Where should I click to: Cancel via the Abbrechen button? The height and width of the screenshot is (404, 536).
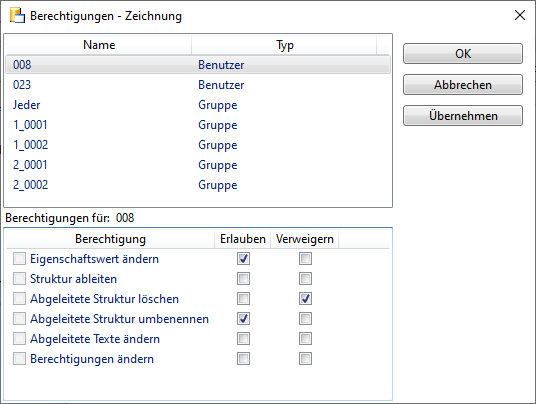463,84
